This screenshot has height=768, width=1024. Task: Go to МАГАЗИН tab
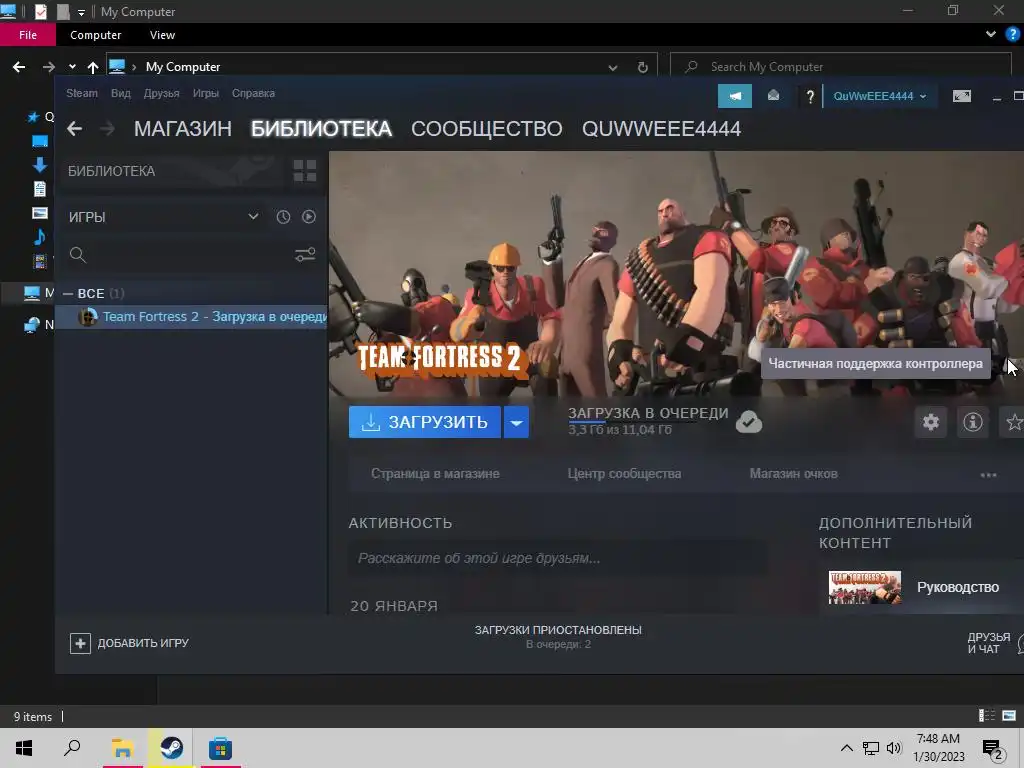(183, 129)
